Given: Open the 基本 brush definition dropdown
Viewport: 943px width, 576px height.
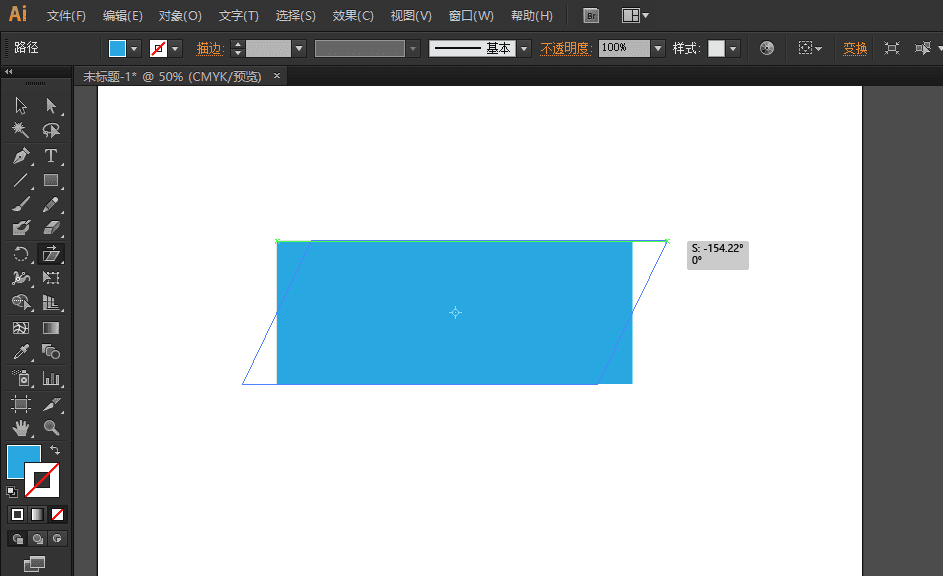Looking at the screenshot, I should click(524, 49).
